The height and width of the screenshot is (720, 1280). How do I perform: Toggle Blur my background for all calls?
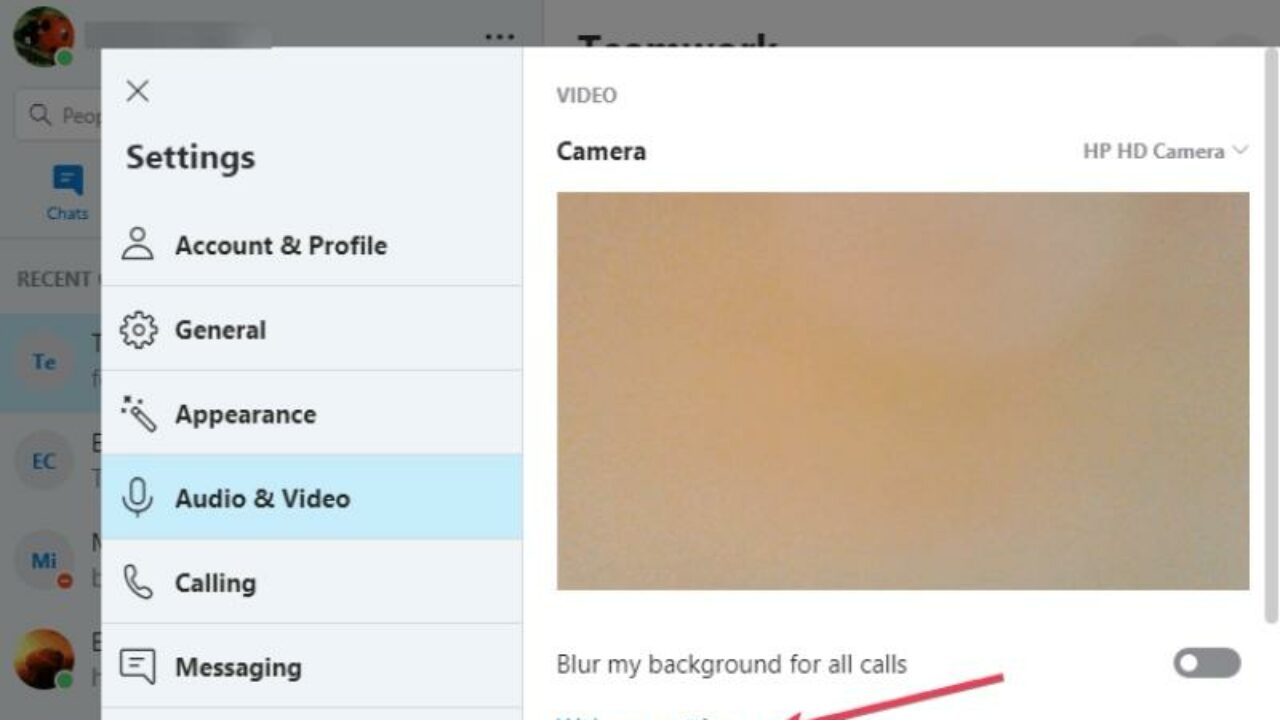[x=1206, y=663]
